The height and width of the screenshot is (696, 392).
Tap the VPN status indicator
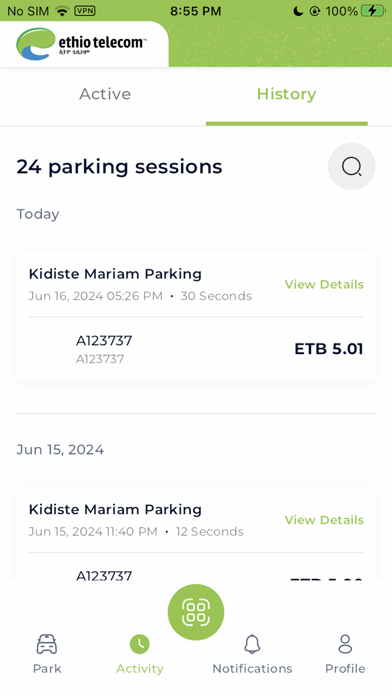85,11
